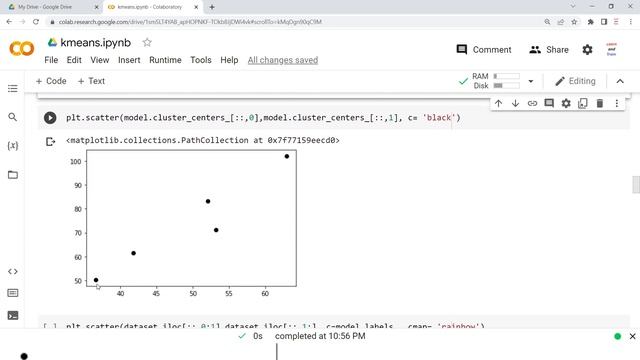Open the find and replace sidebar icon
The image size is (640, 360).
click(13, 117)
